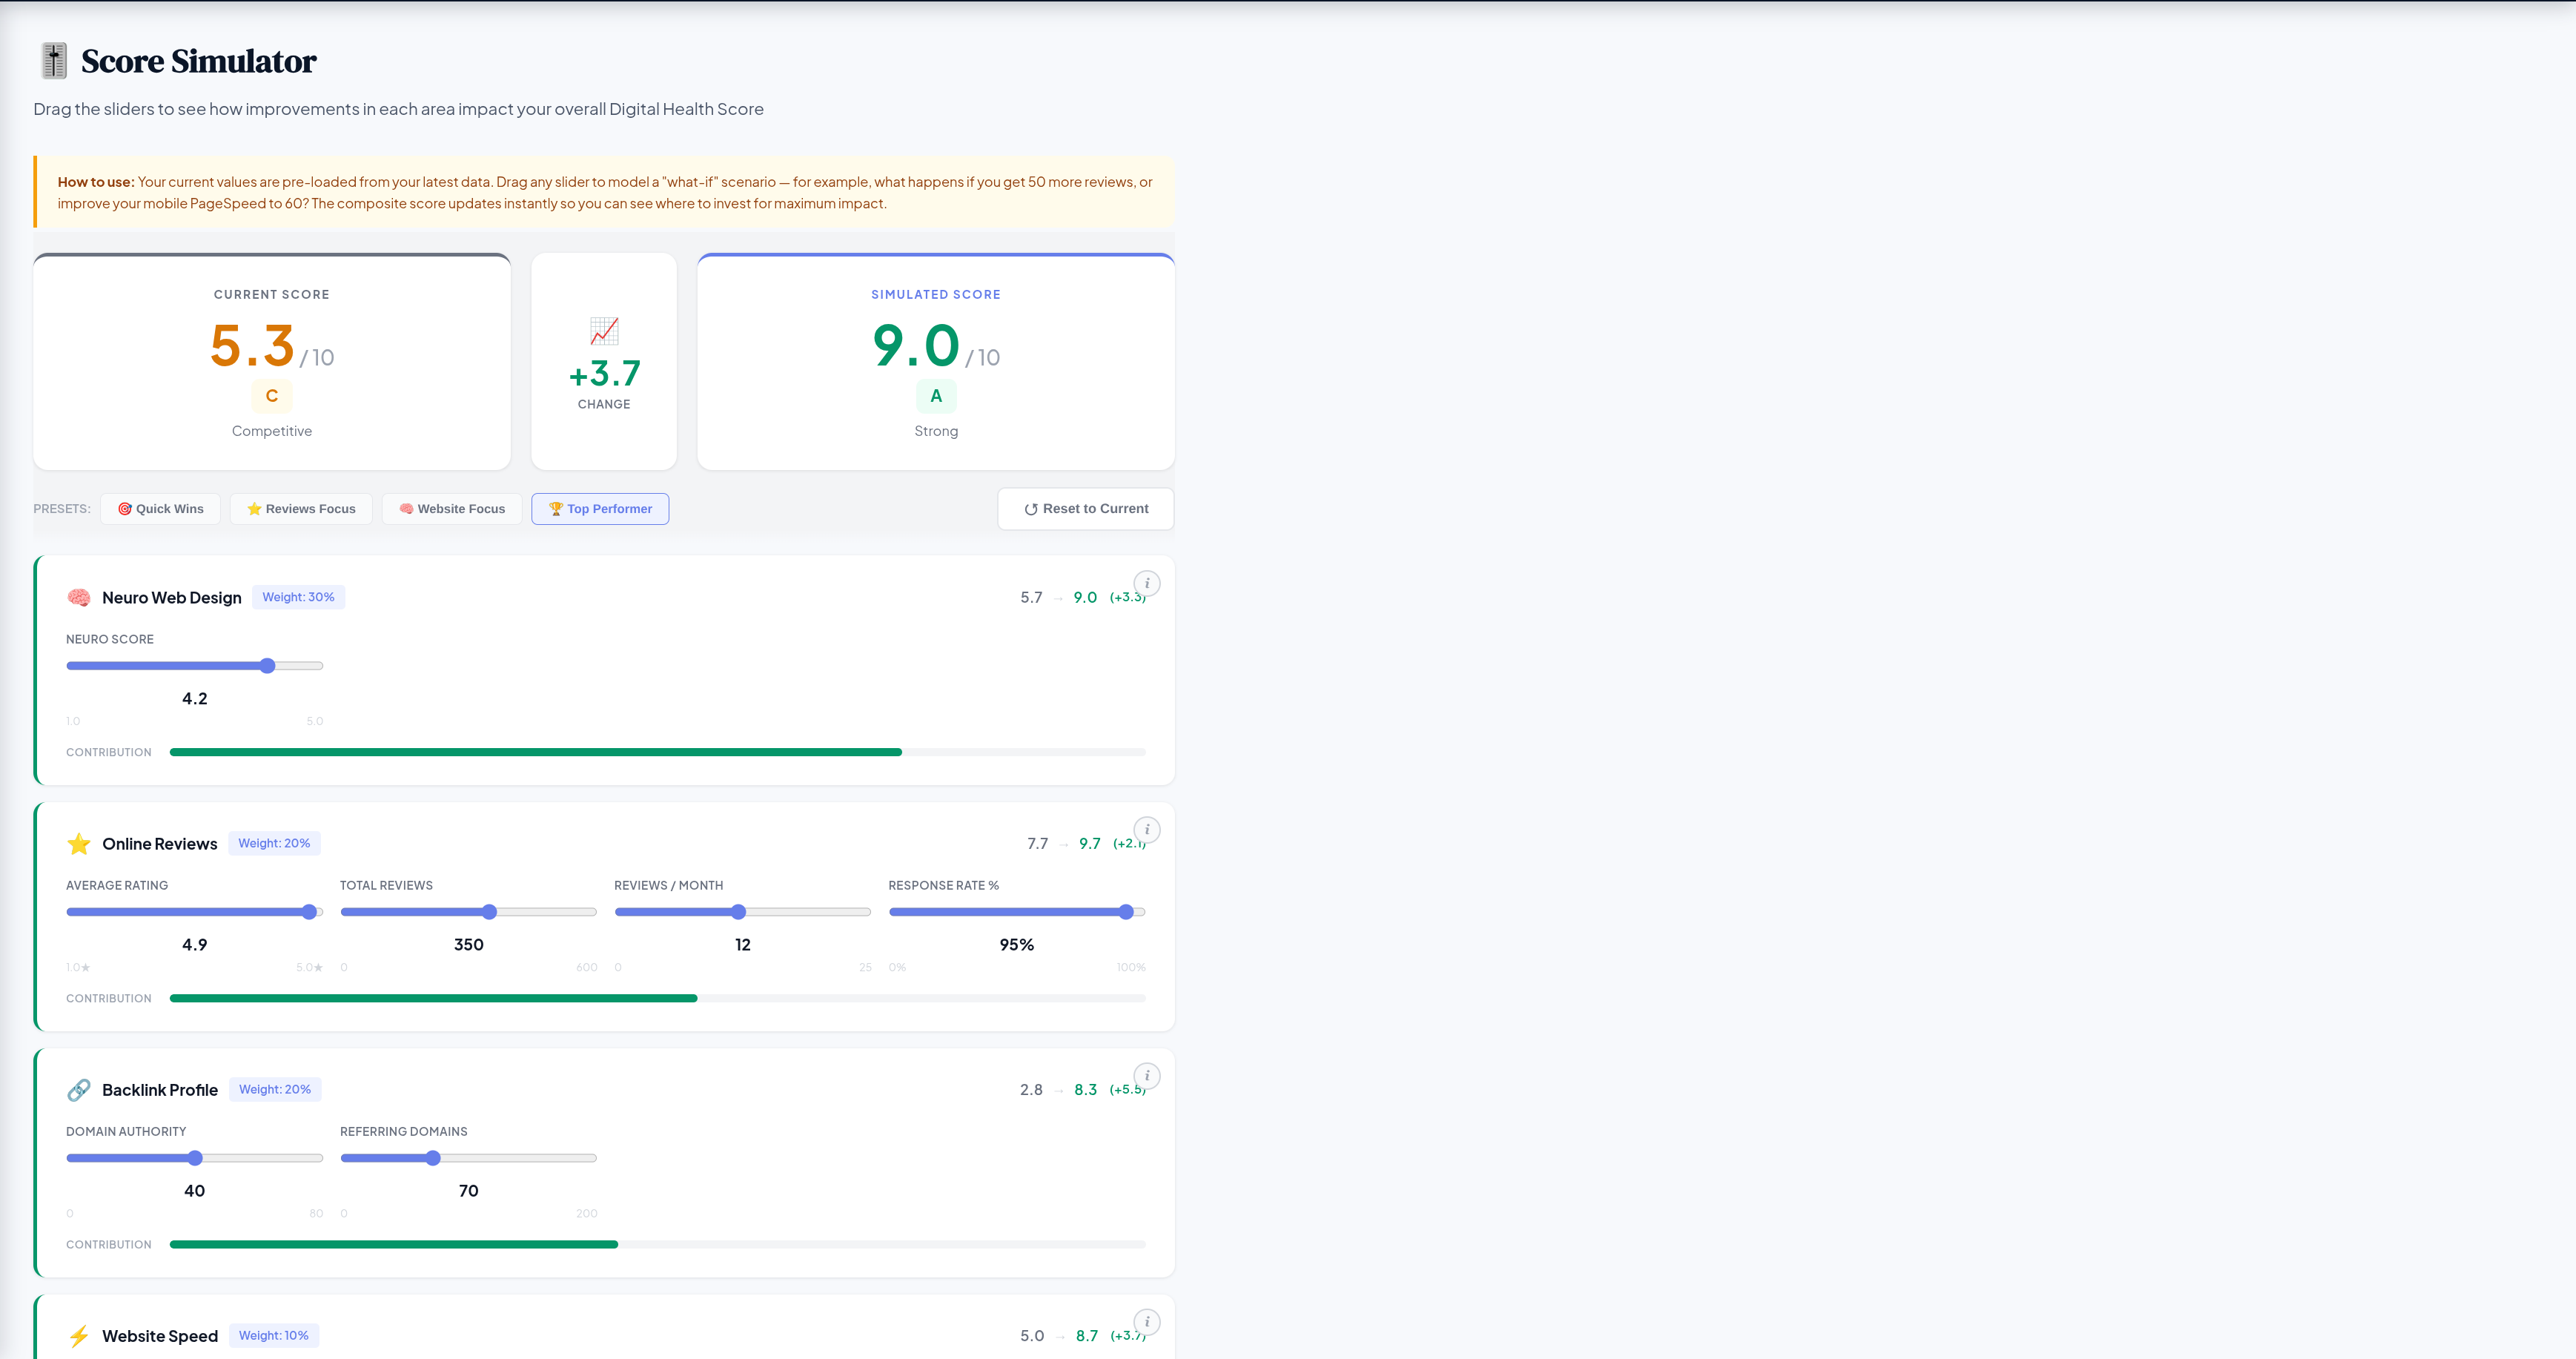
Task: Apply the Website Focus preset
Action: [452, 509]
